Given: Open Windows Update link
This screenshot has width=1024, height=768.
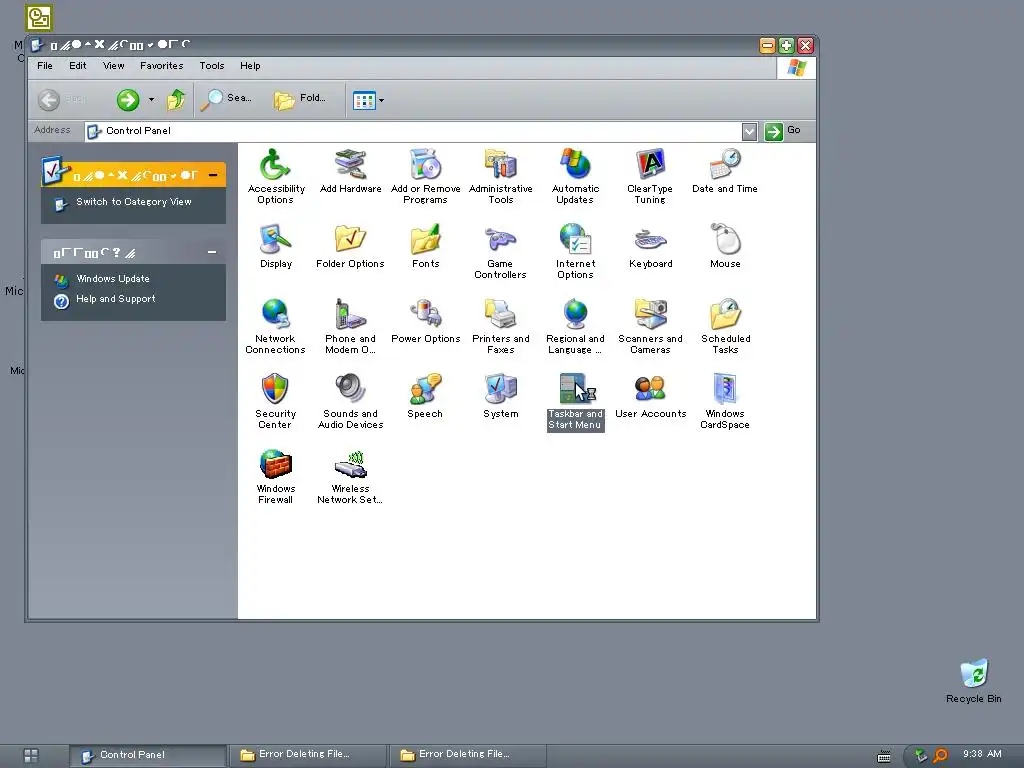Looking at the screenshot, I should point(113,279).
